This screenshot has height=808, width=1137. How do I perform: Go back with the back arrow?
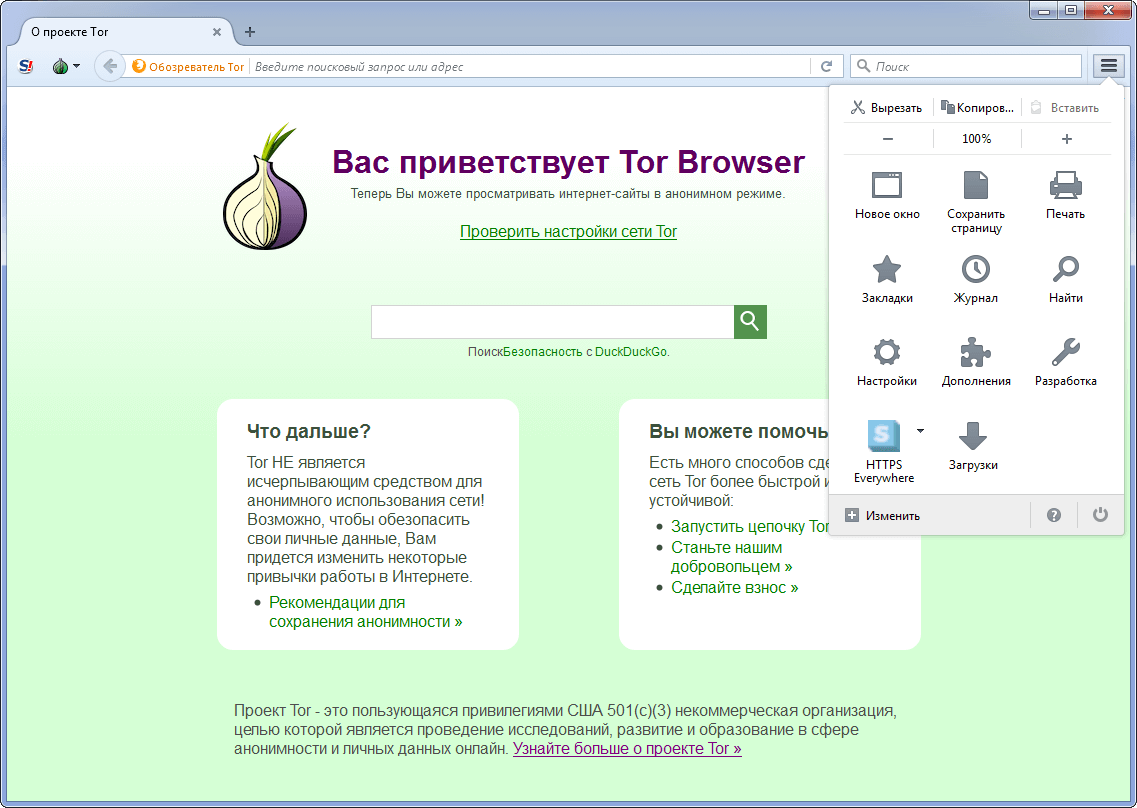(109, 66)
